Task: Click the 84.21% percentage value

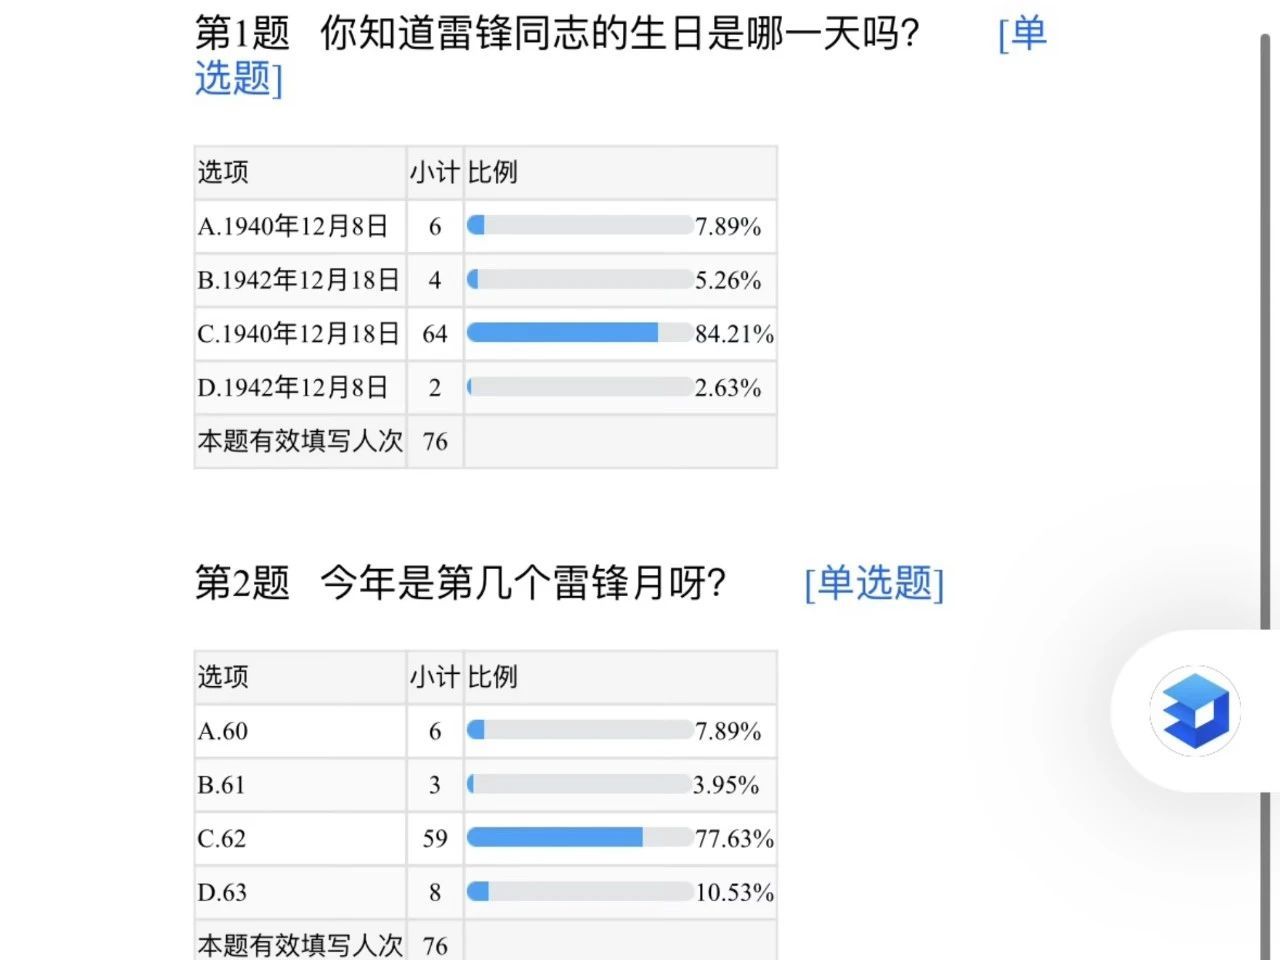Action: [x=734, y=334]
